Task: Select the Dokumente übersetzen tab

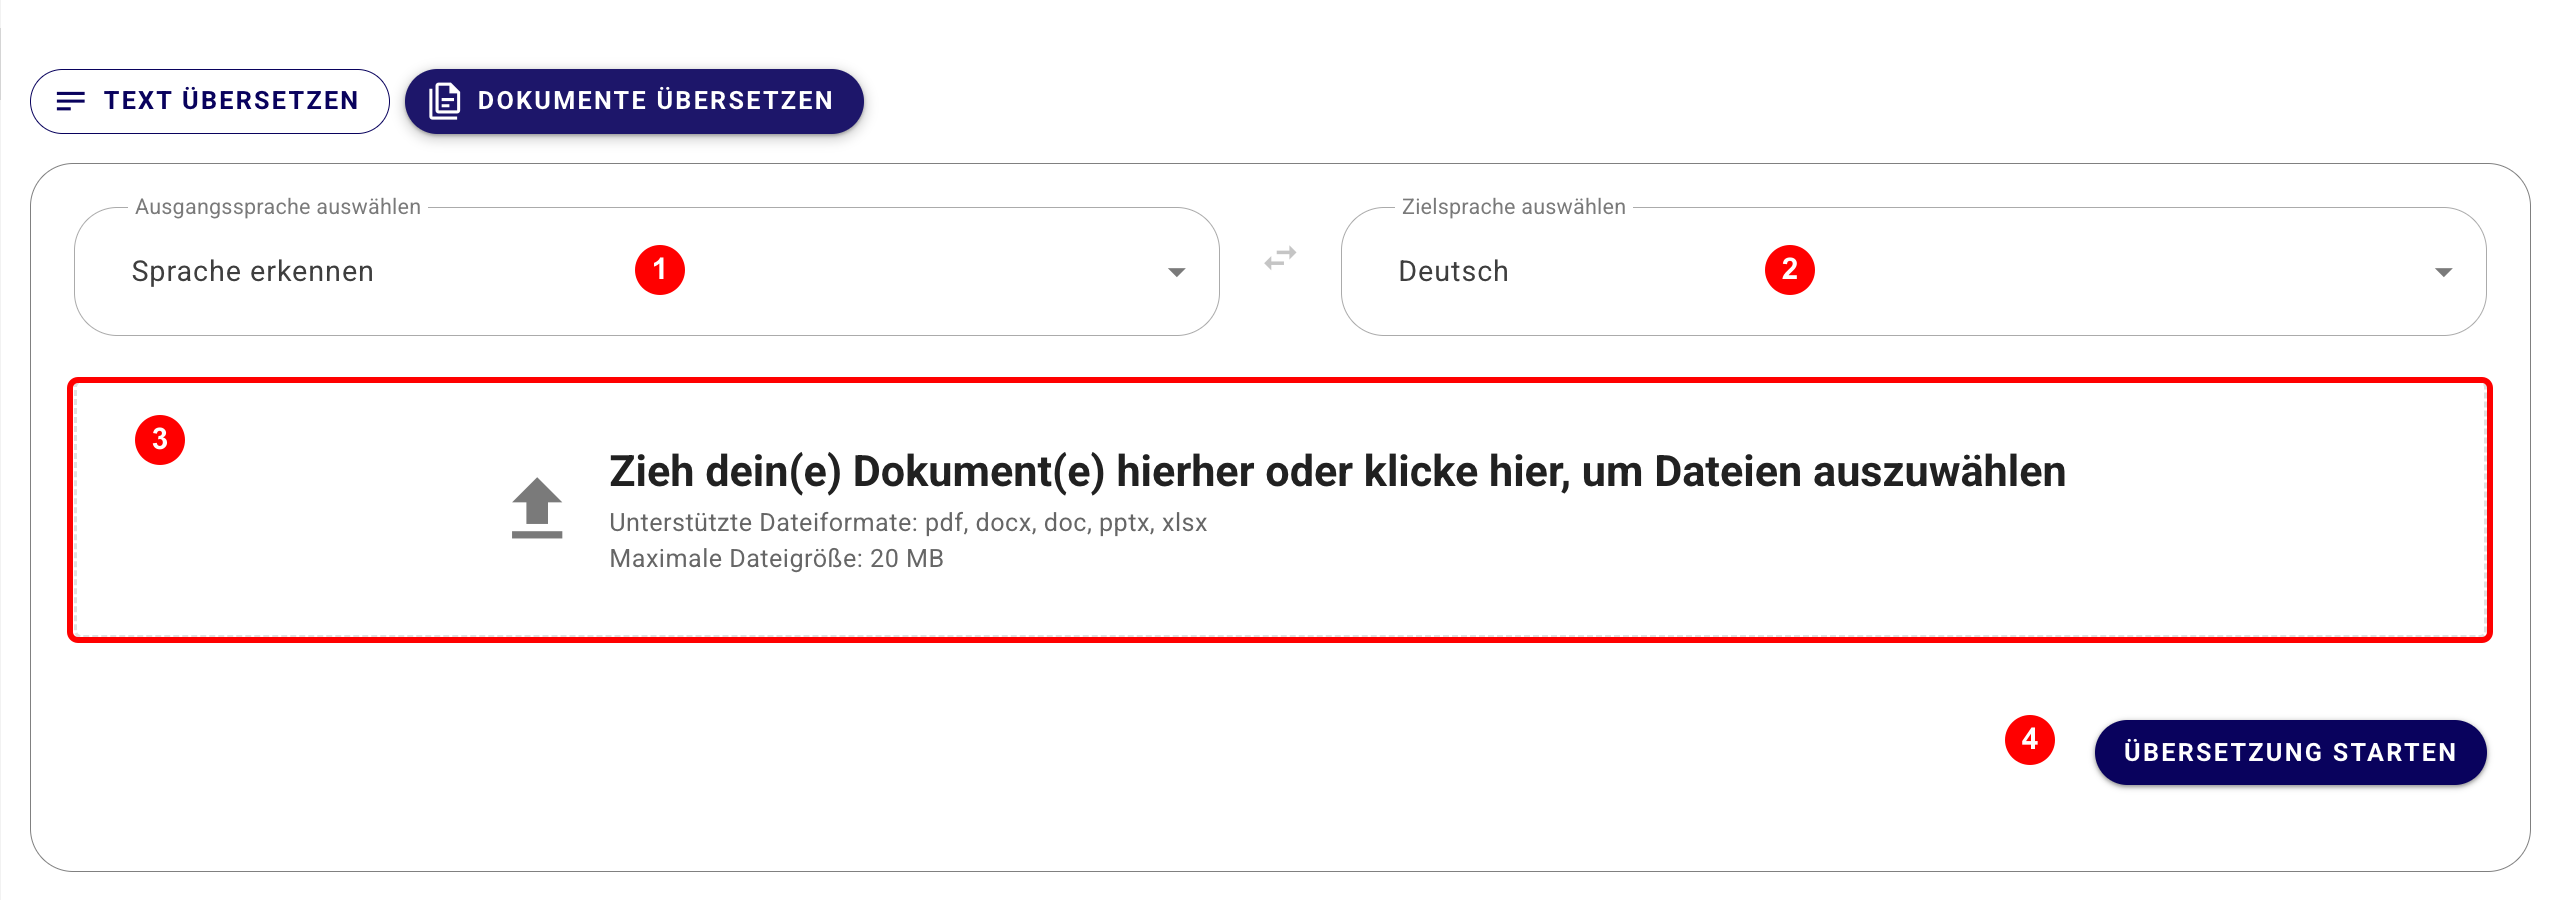Action: 634,101
